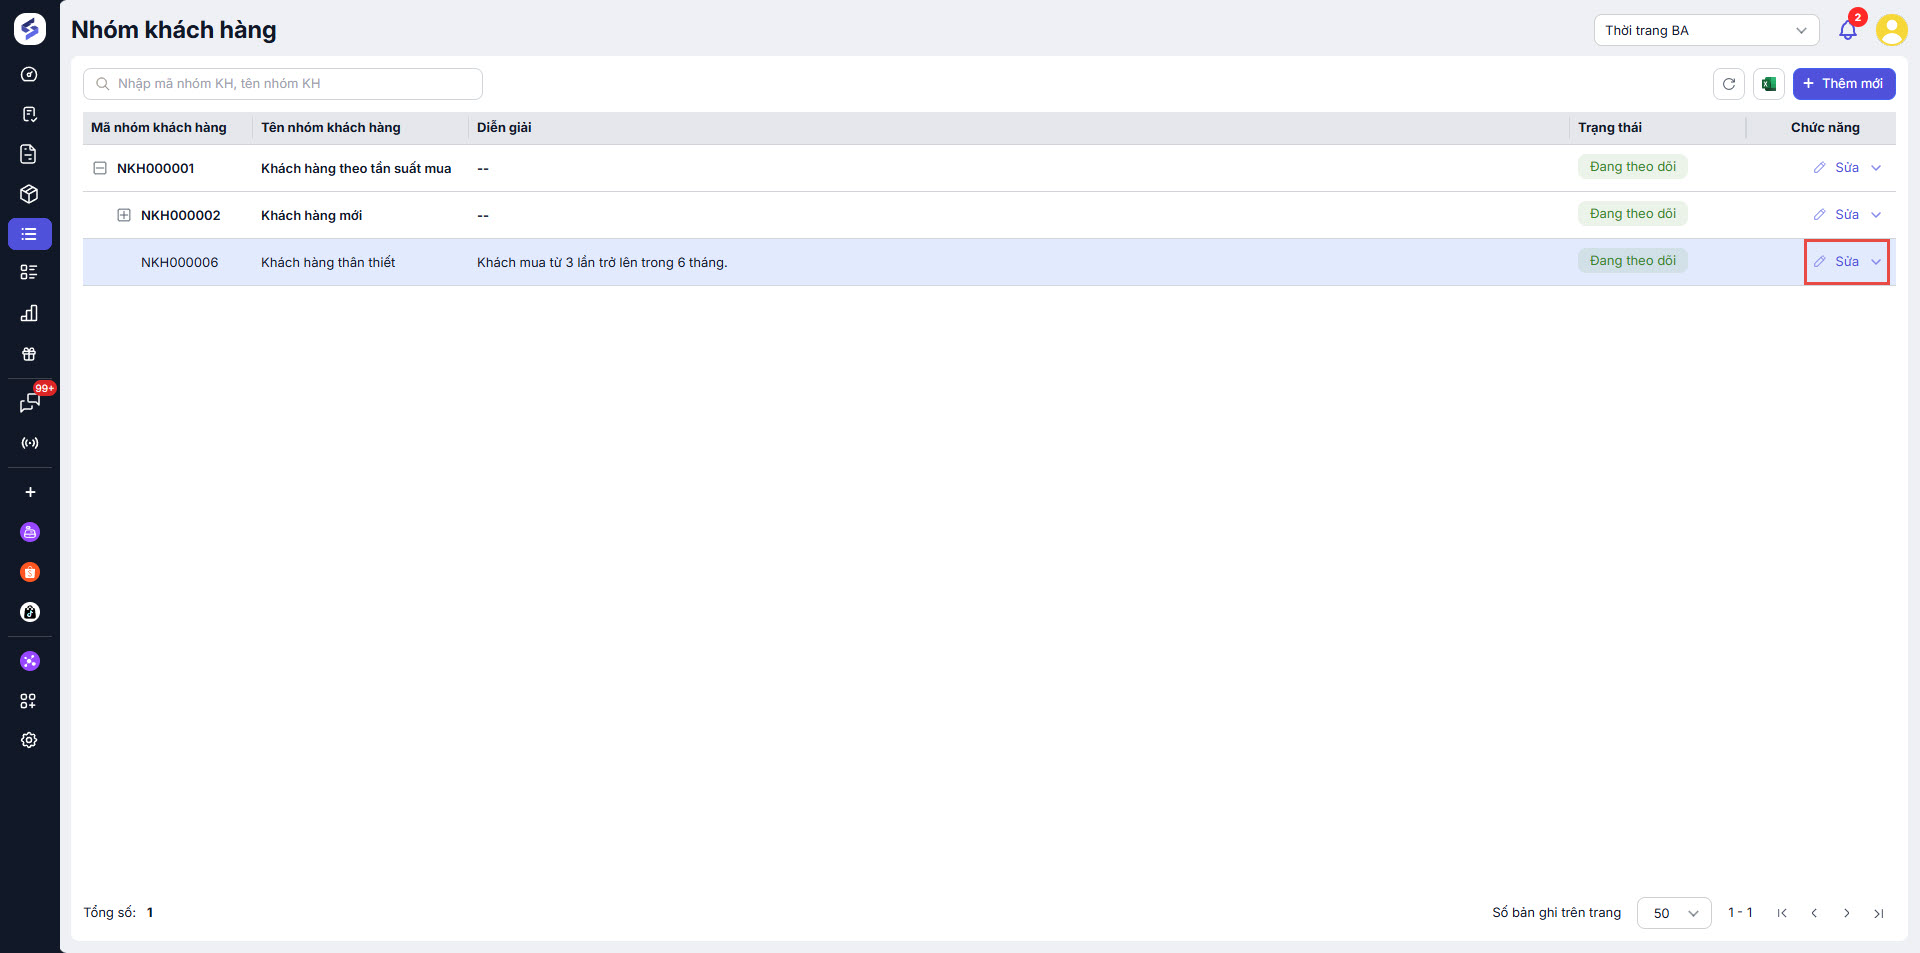This screenshot has height=953, width=1920.
Task: Click the refresh icon button
Action: pyautogui.click(x=1729, y=84)
